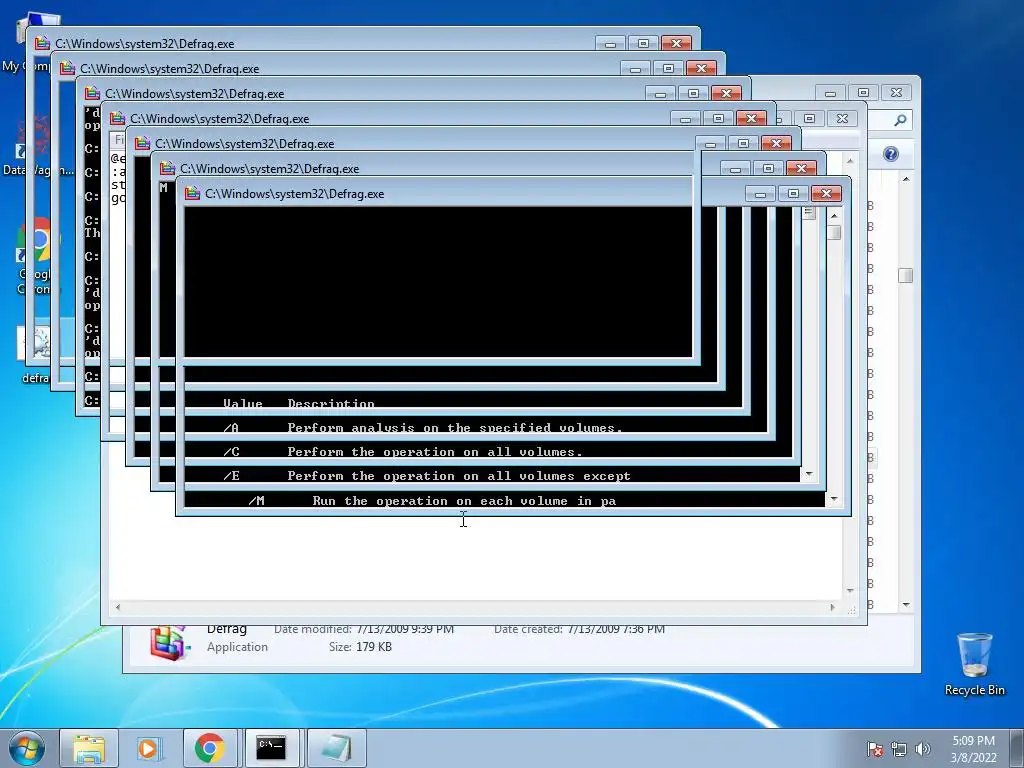The width and height of the screenshot is (1024, 768).
Task: Launch Windows Media Player from taskbar
Action: 148,748
